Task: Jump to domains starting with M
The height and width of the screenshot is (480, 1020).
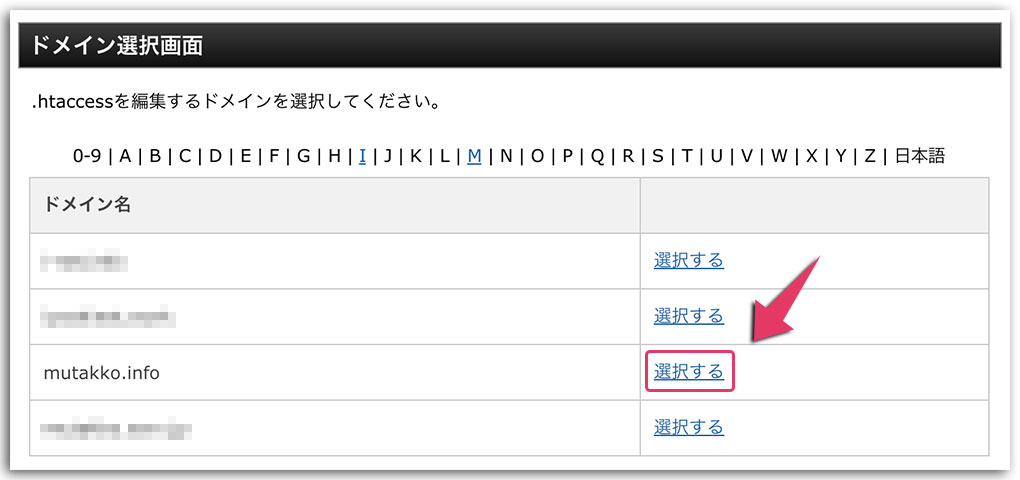Action: tap(474, 156)
